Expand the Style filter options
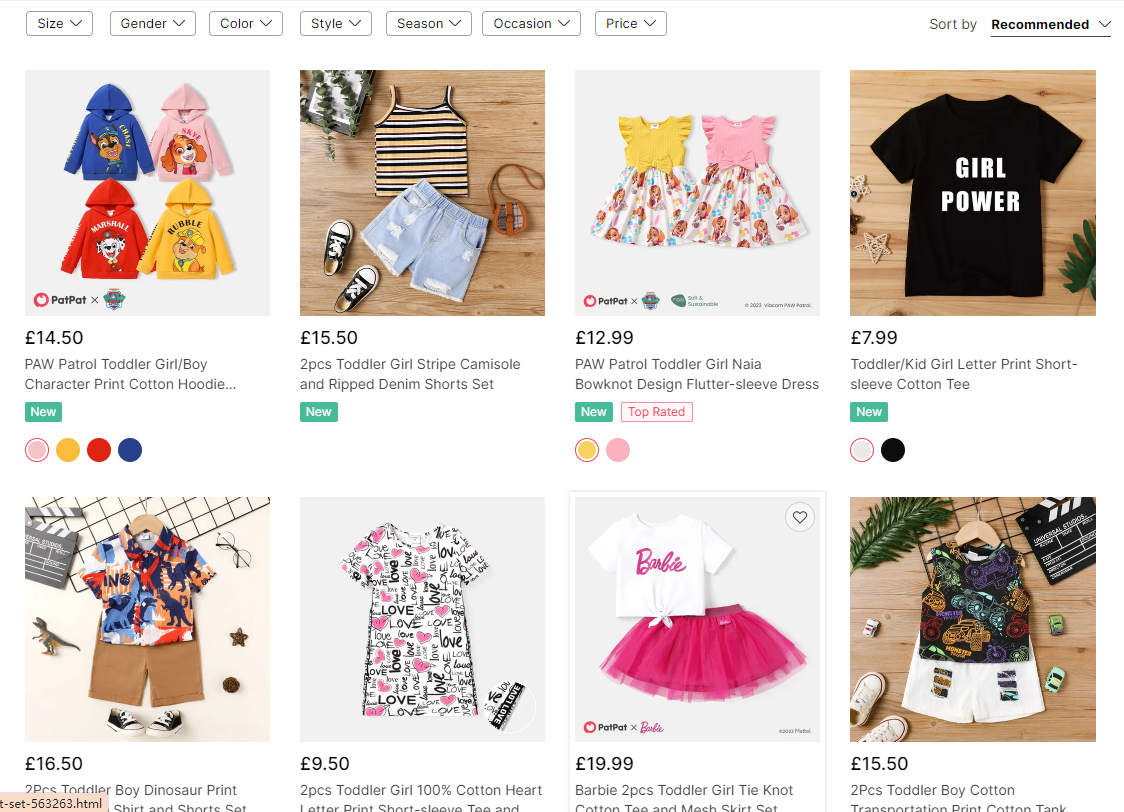 pyautogui.click(x=335, y=24)
